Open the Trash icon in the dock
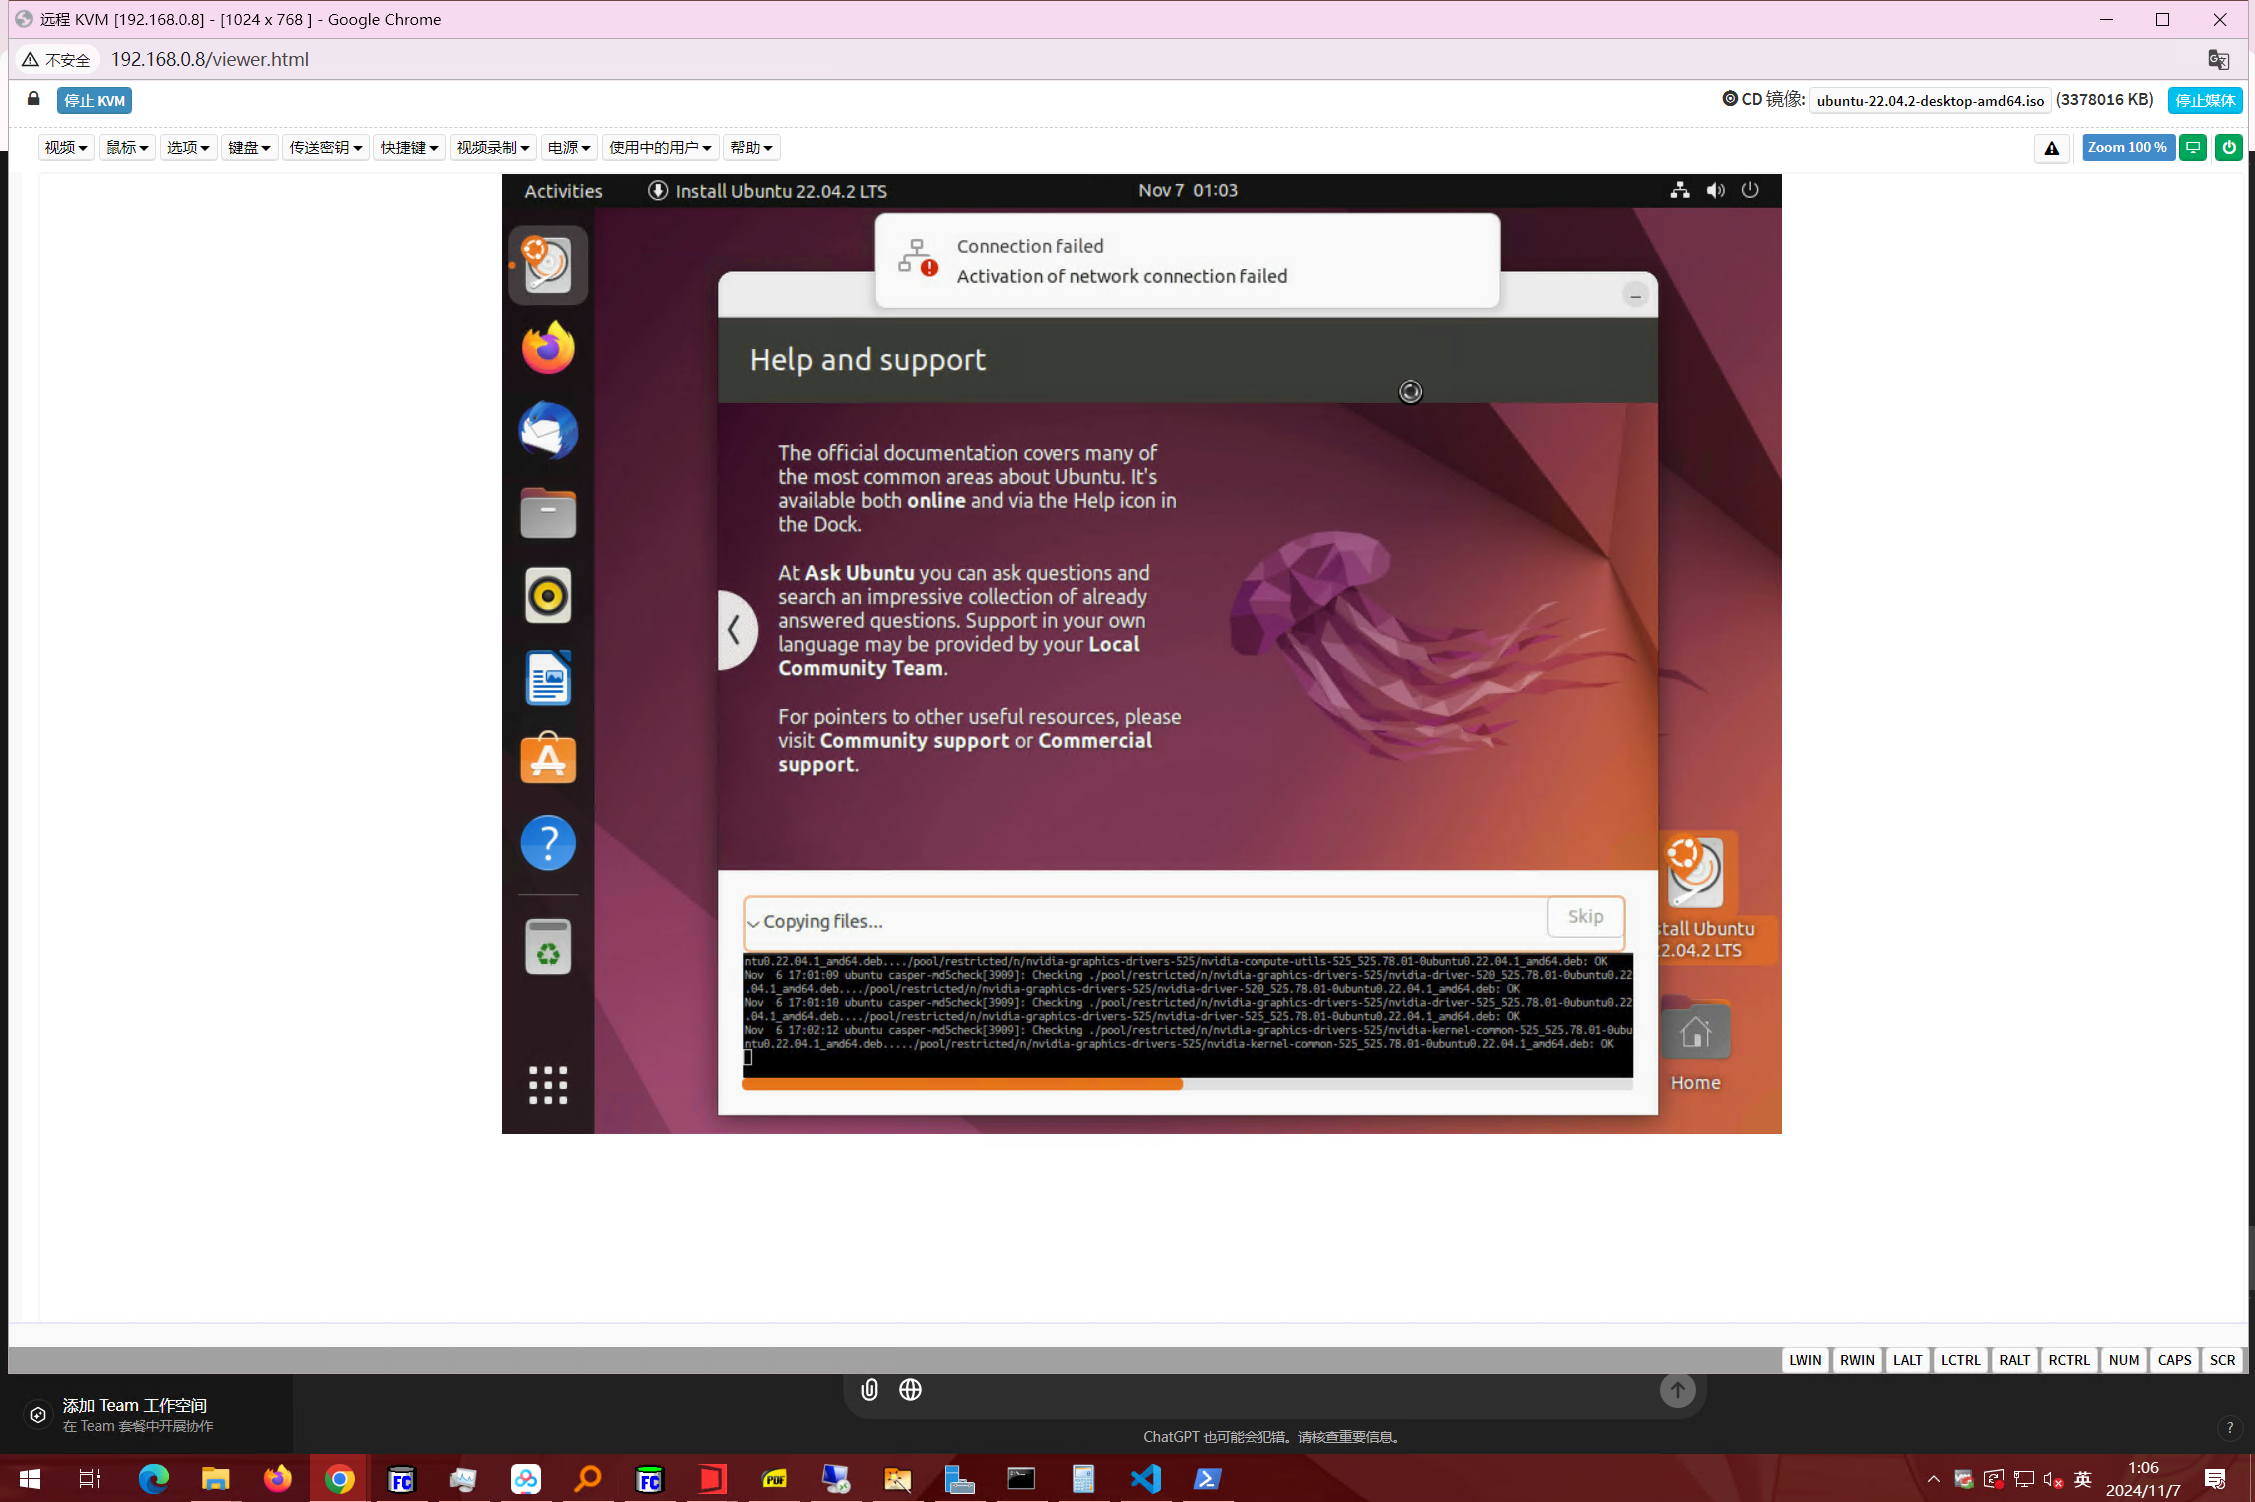2255x1502 pixels. tap(547, 947)
